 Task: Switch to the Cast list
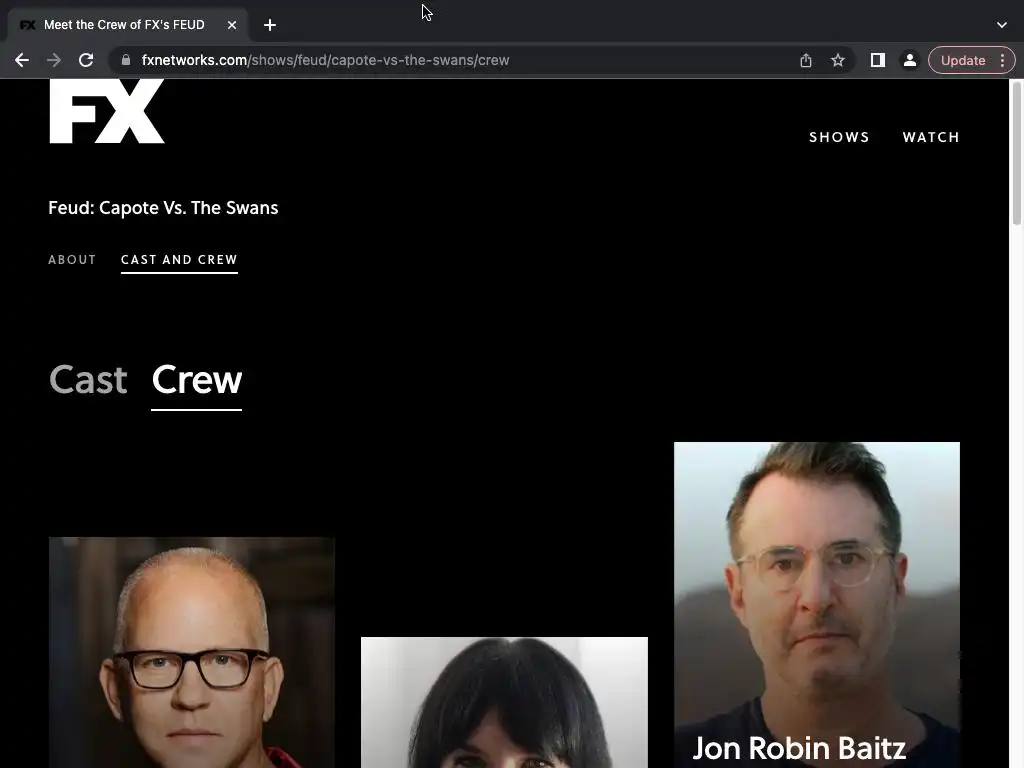(x=88, y=379)
